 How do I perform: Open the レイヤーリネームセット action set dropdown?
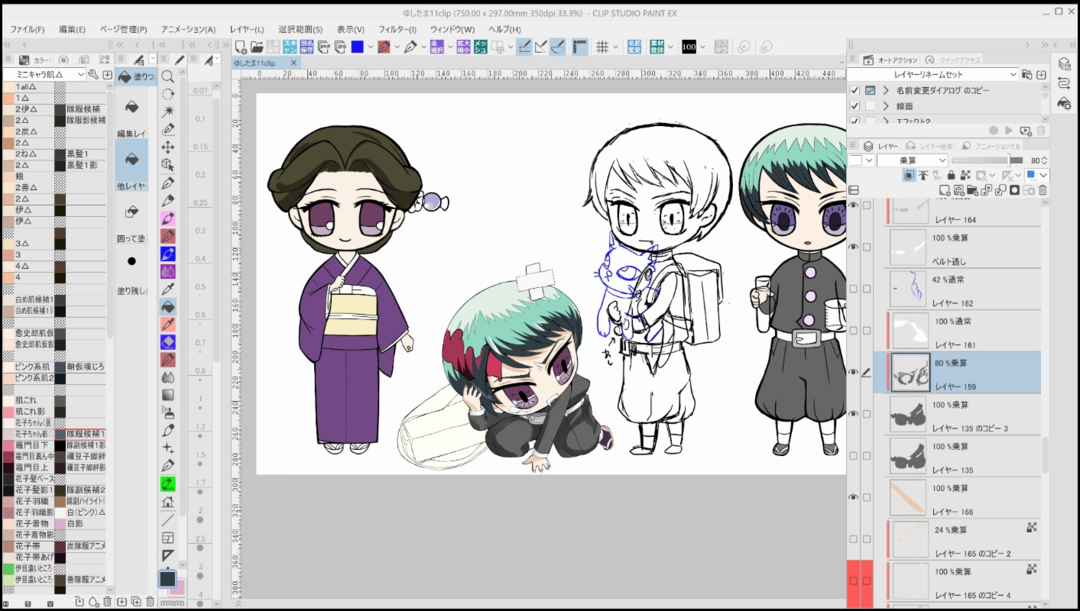(x=932, y=74)
